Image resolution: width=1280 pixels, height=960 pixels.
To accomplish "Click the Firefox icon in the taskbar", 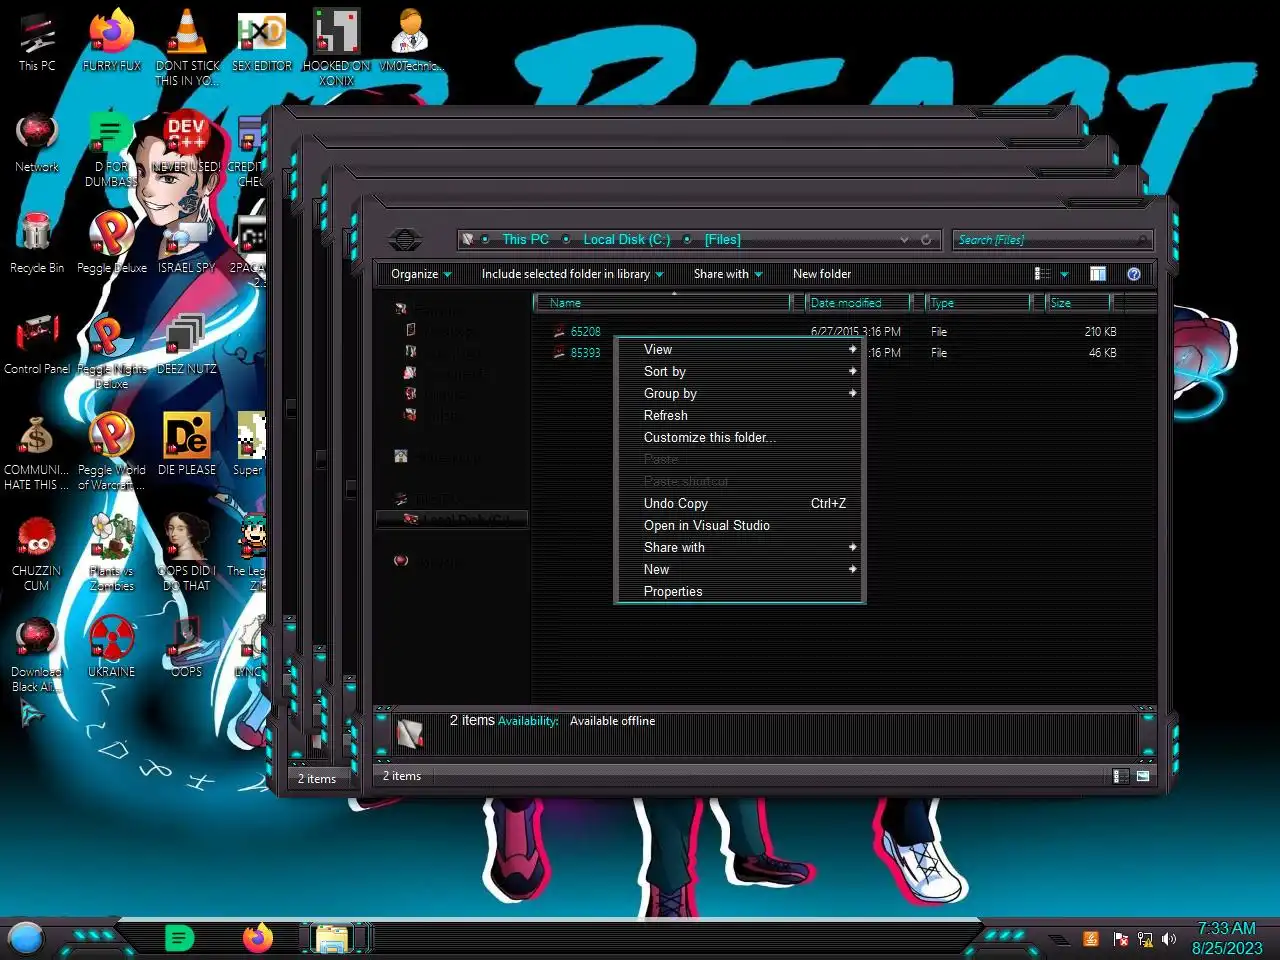I will click(x=258, y=938).
